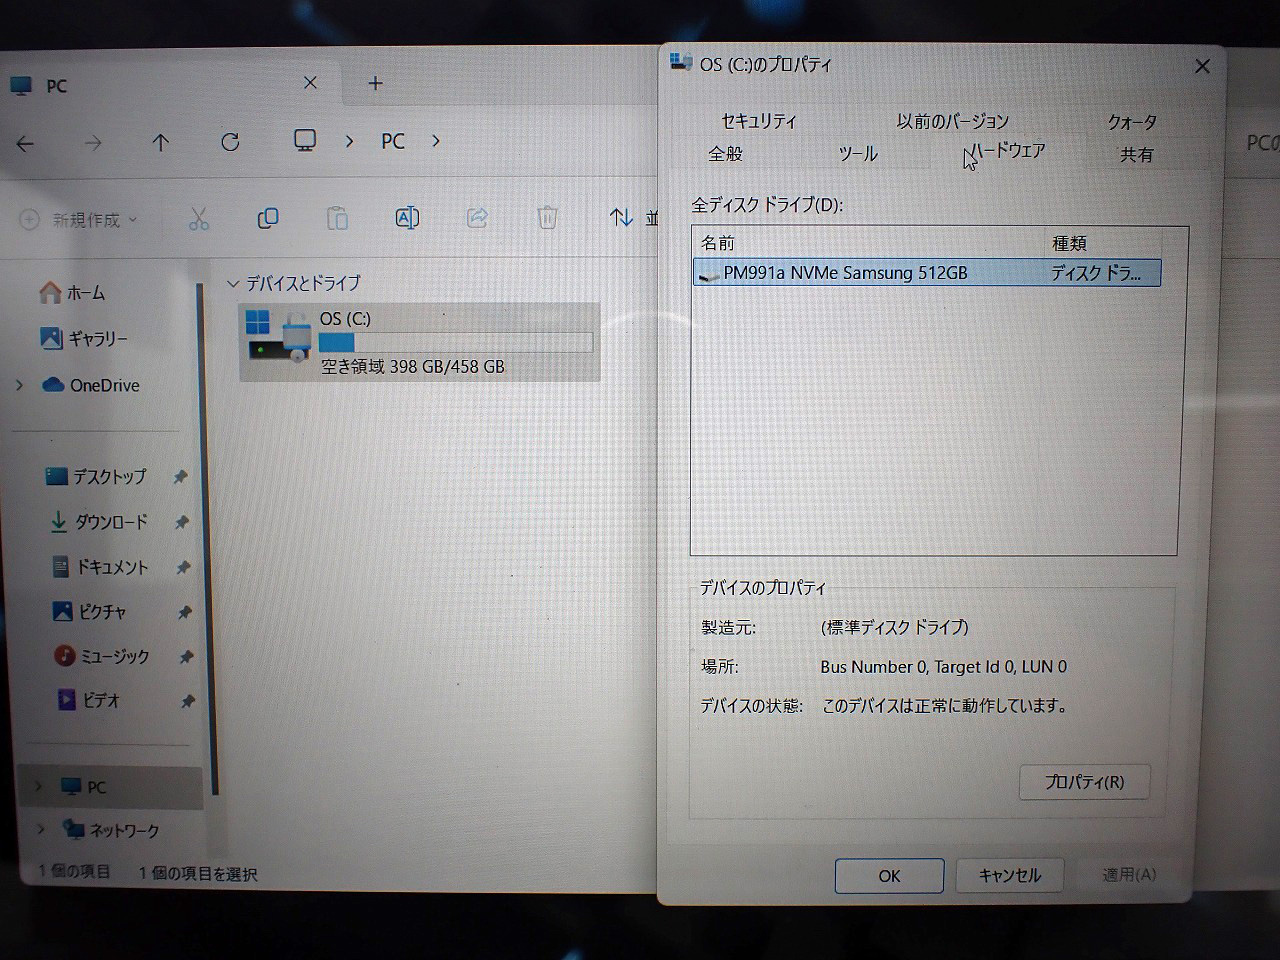
Task: Switch to the セキュリティ tab
Action: (x=759, y=121)
